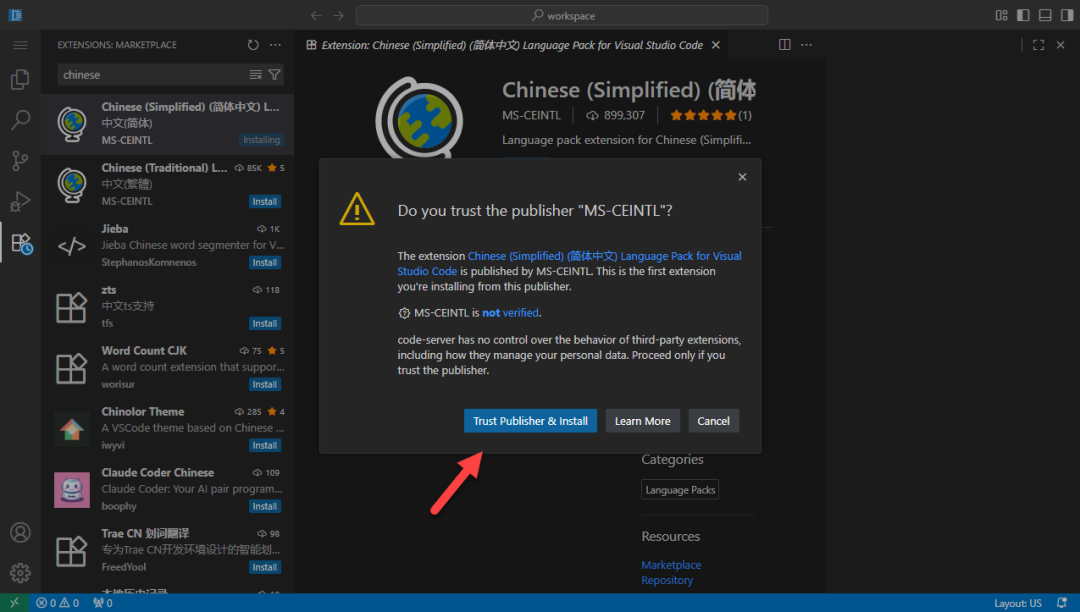
Task: Open the Accounts icon in activity bar
Action: (20, 532)
